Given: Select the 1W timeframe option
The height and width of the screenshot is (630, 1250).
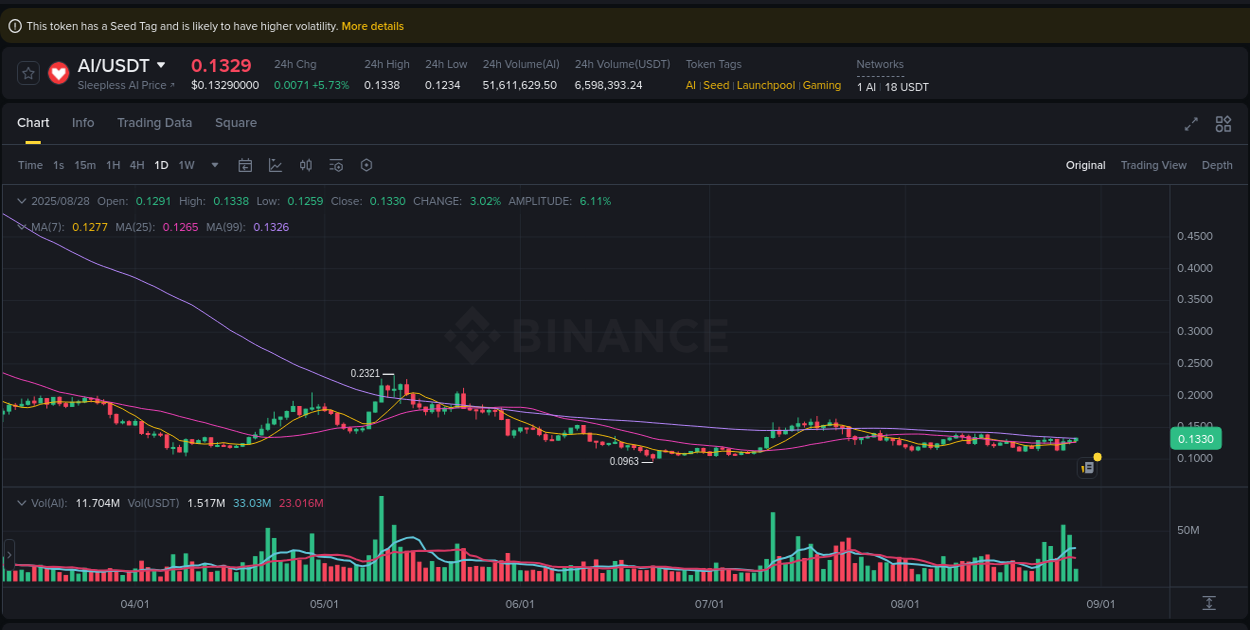Looking at the screenshot, I should [186, 165].
